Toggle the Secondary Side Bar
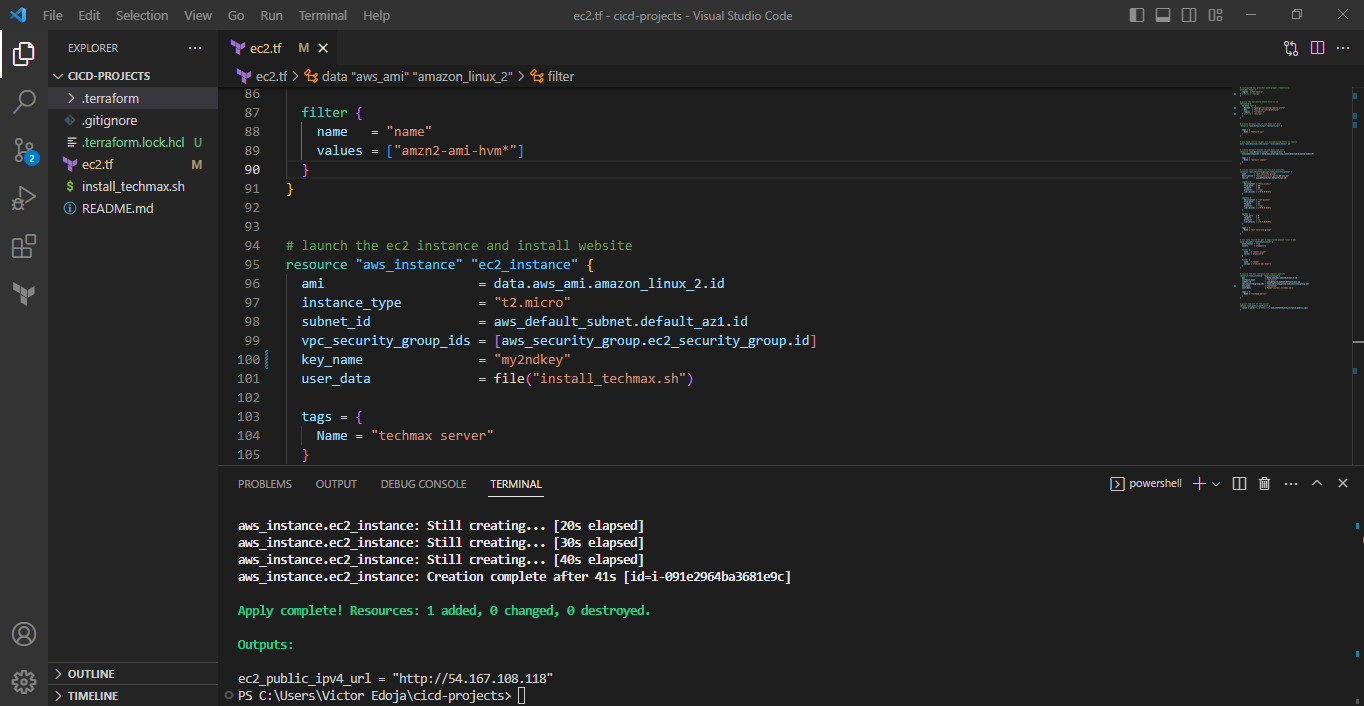Viewport: 1364px width, 706px height. click(x=1190, y=14)
